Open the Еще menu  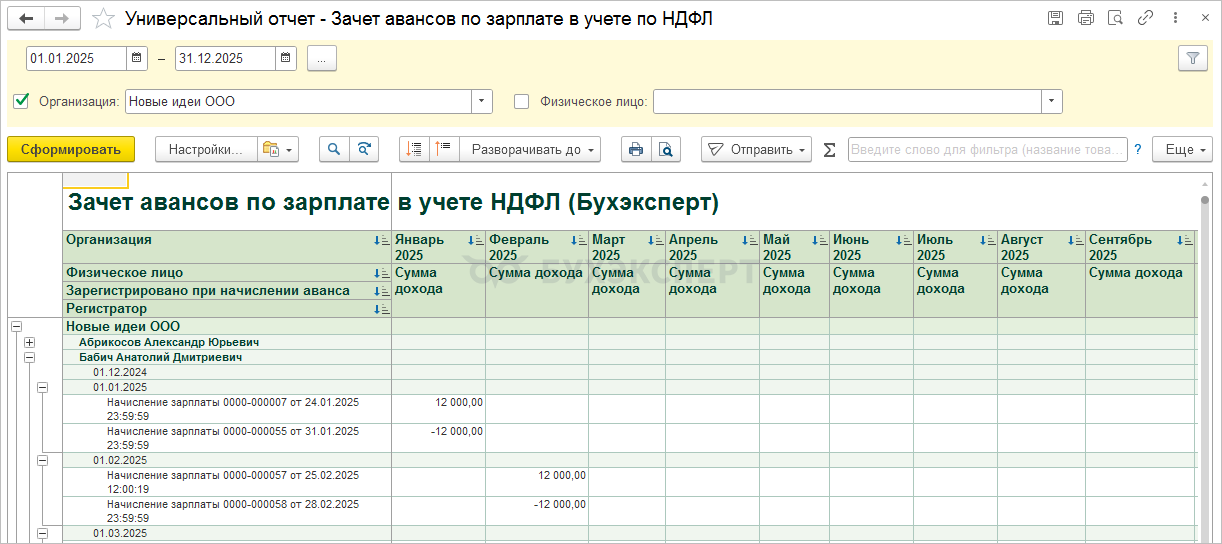(x=1182, y=150)
